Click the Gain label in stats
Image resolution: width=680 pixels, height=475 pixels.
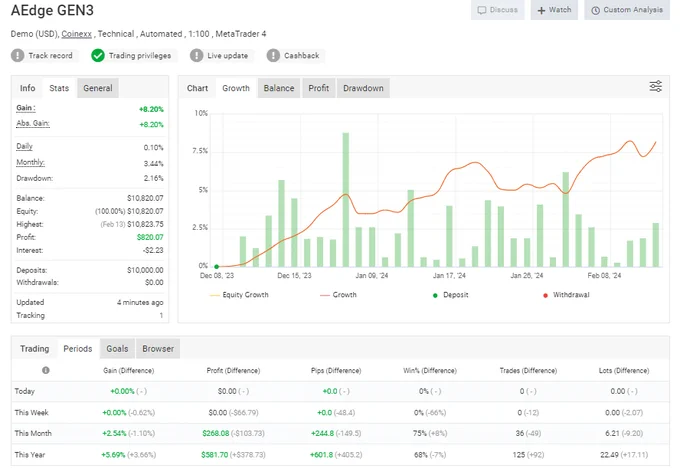point(26,108)
